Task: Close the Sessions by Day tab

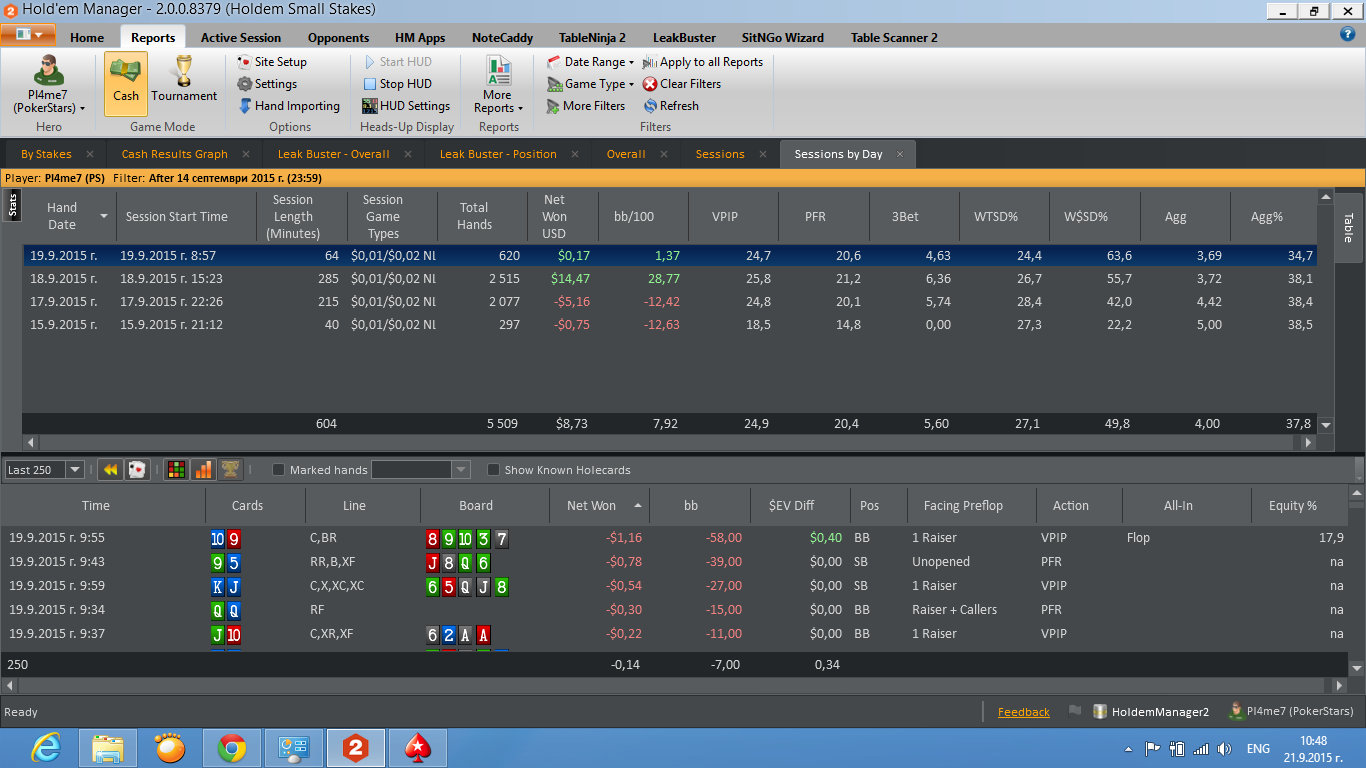Action: 900,154
